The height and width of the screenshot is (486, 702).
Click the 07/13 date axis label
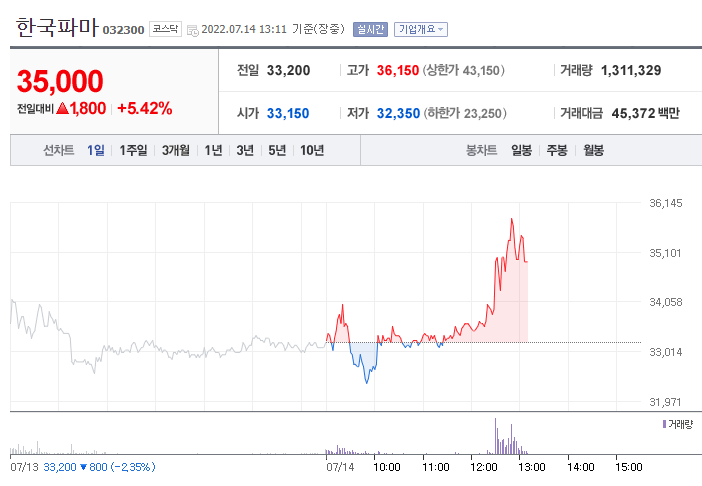[x=25, y=467]
